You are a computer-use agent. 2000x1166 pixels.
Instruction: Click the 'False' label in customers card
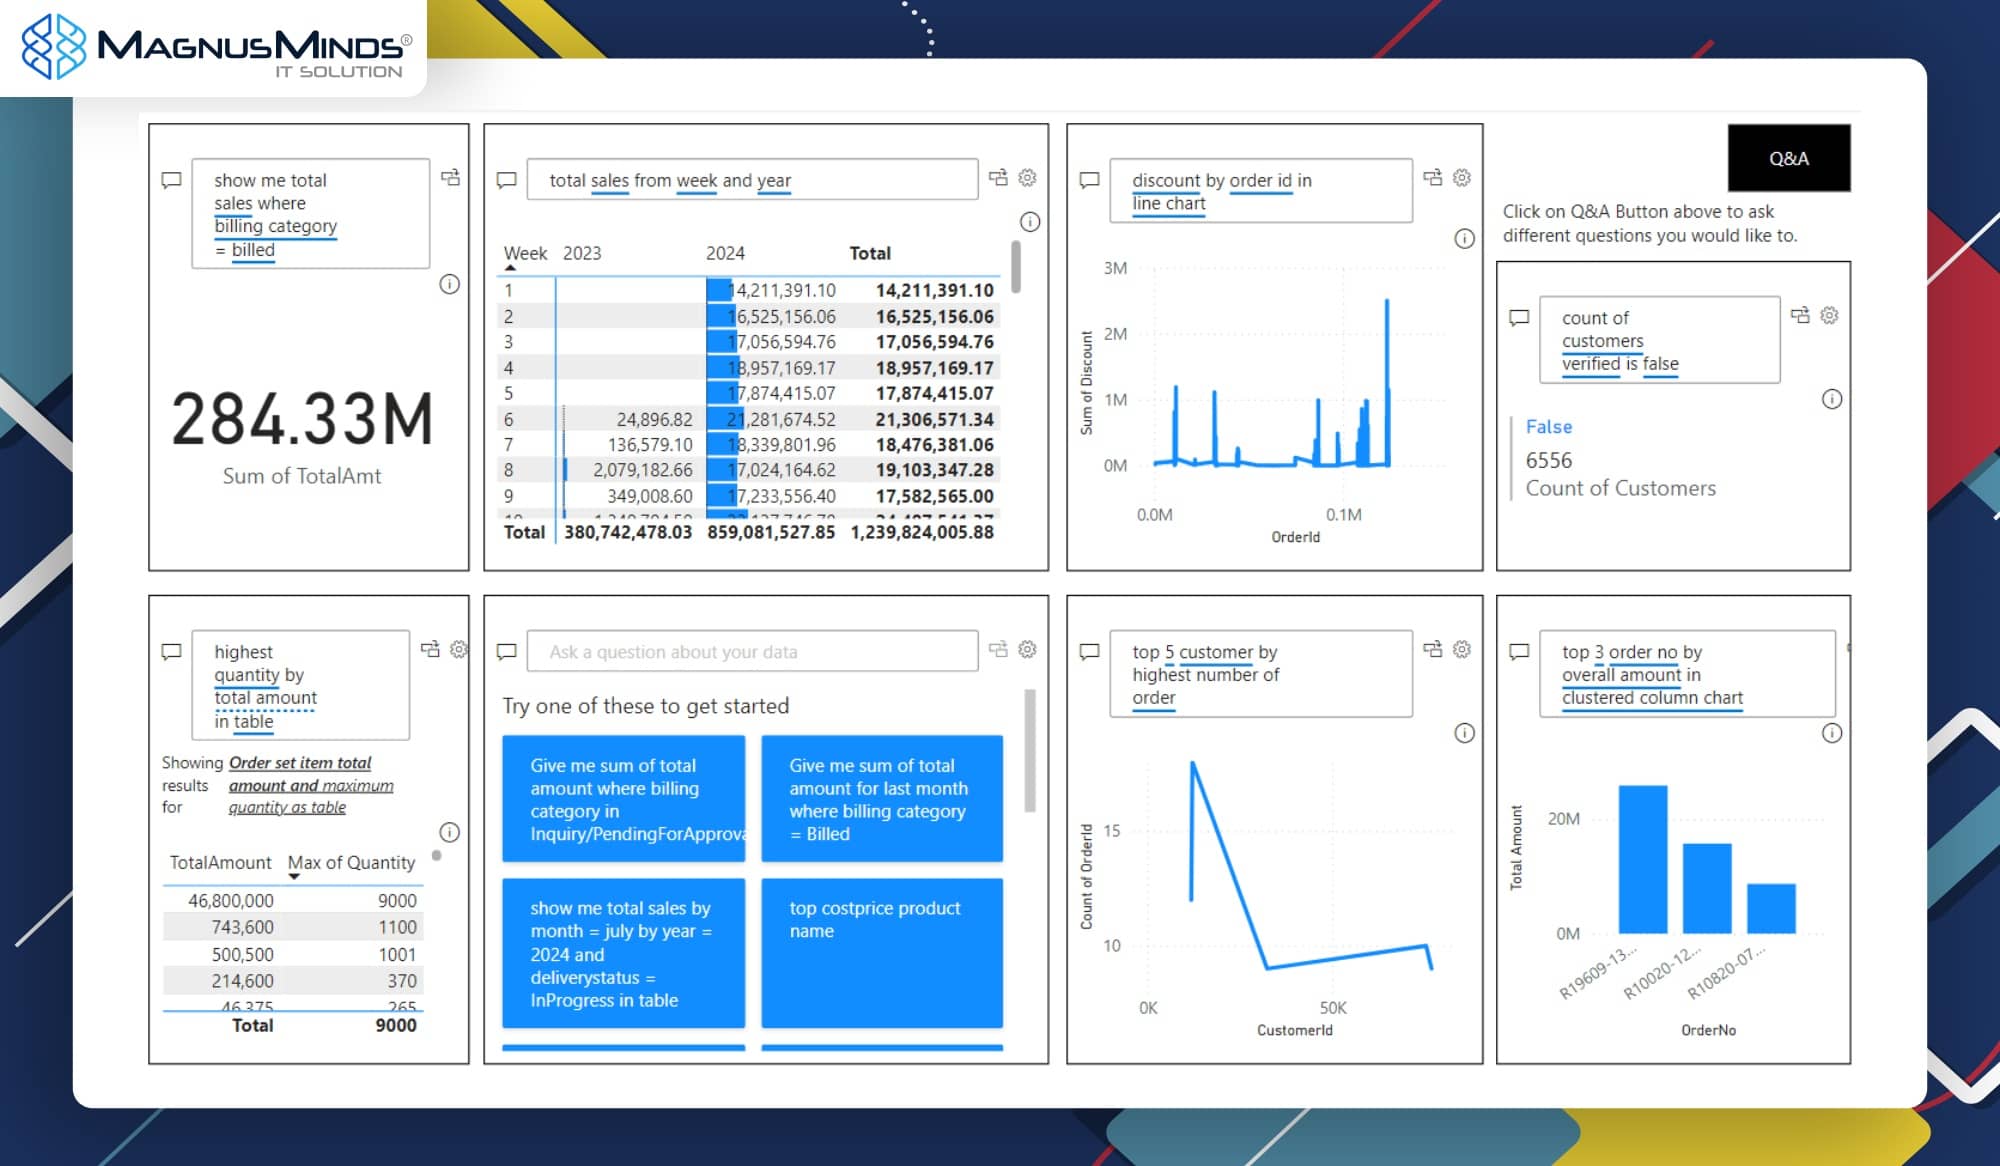(x=1548, y=427)
